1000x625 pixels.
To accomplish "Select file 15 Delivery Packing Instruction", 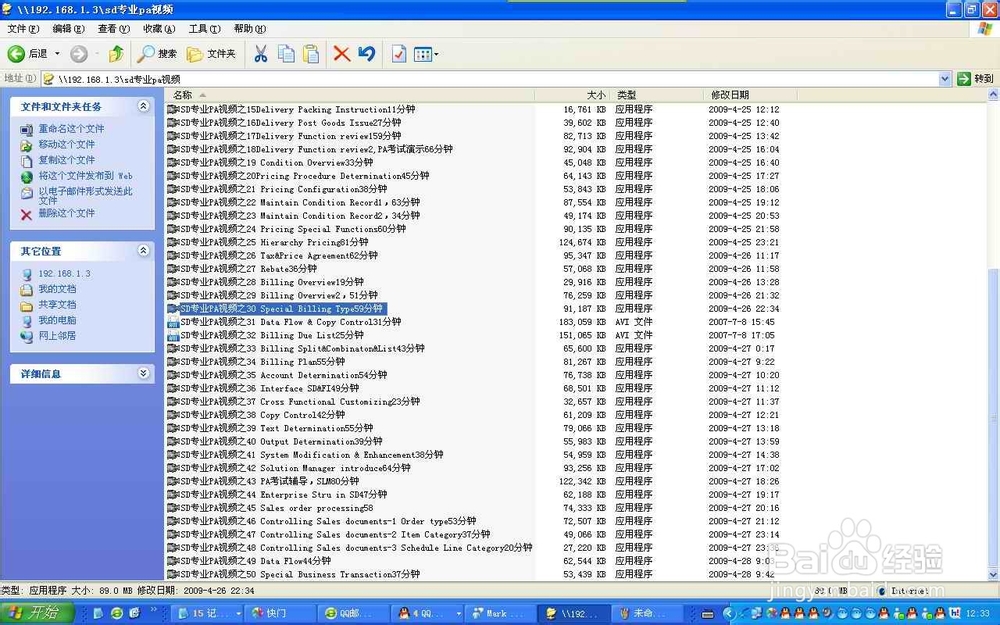I will click(x=291, y=110).
